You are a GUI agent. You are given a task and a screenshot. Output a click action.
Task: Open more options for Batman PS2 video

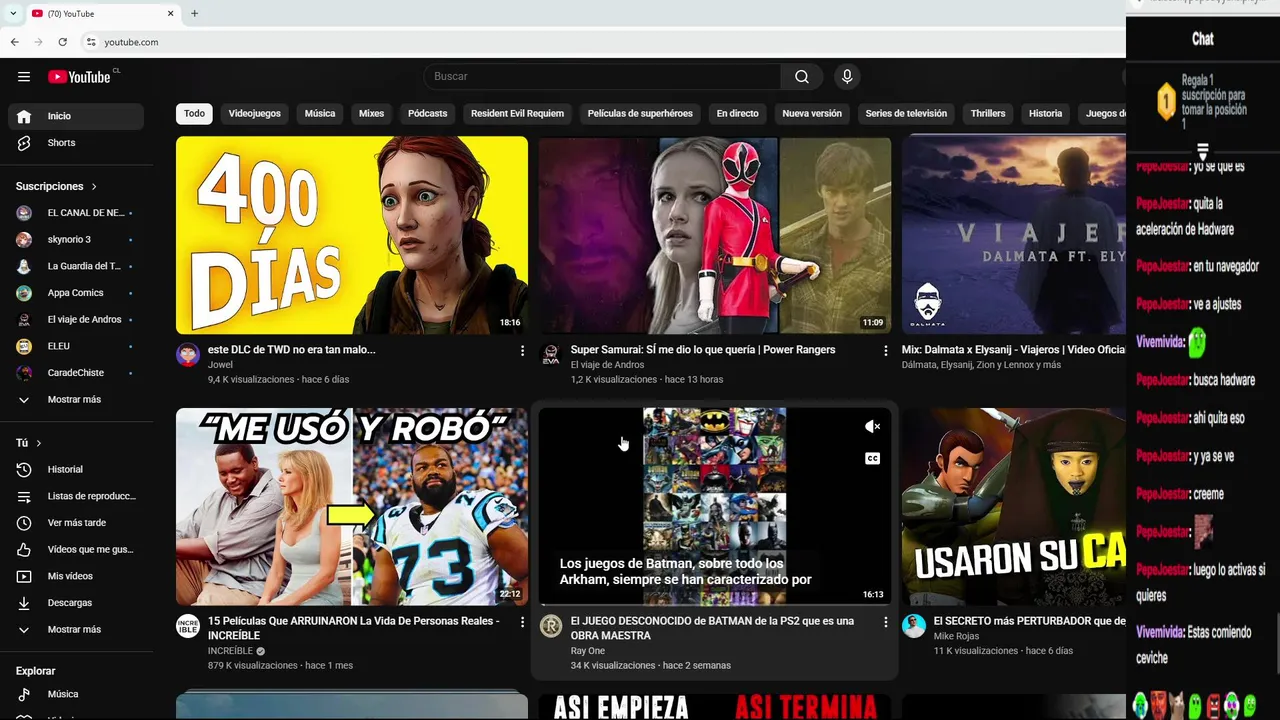885,622
